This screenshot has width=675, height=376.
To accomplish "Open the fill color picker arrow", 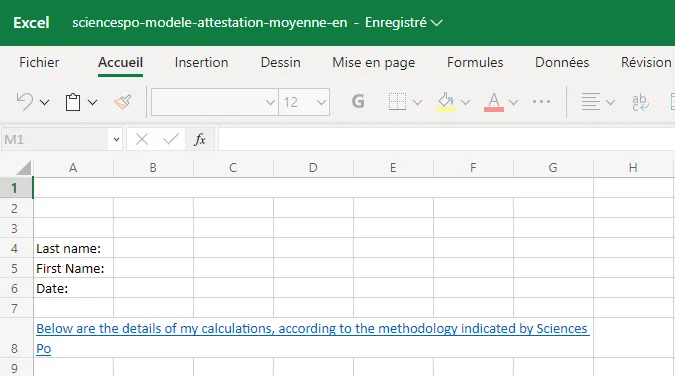I will coord(465,103).
